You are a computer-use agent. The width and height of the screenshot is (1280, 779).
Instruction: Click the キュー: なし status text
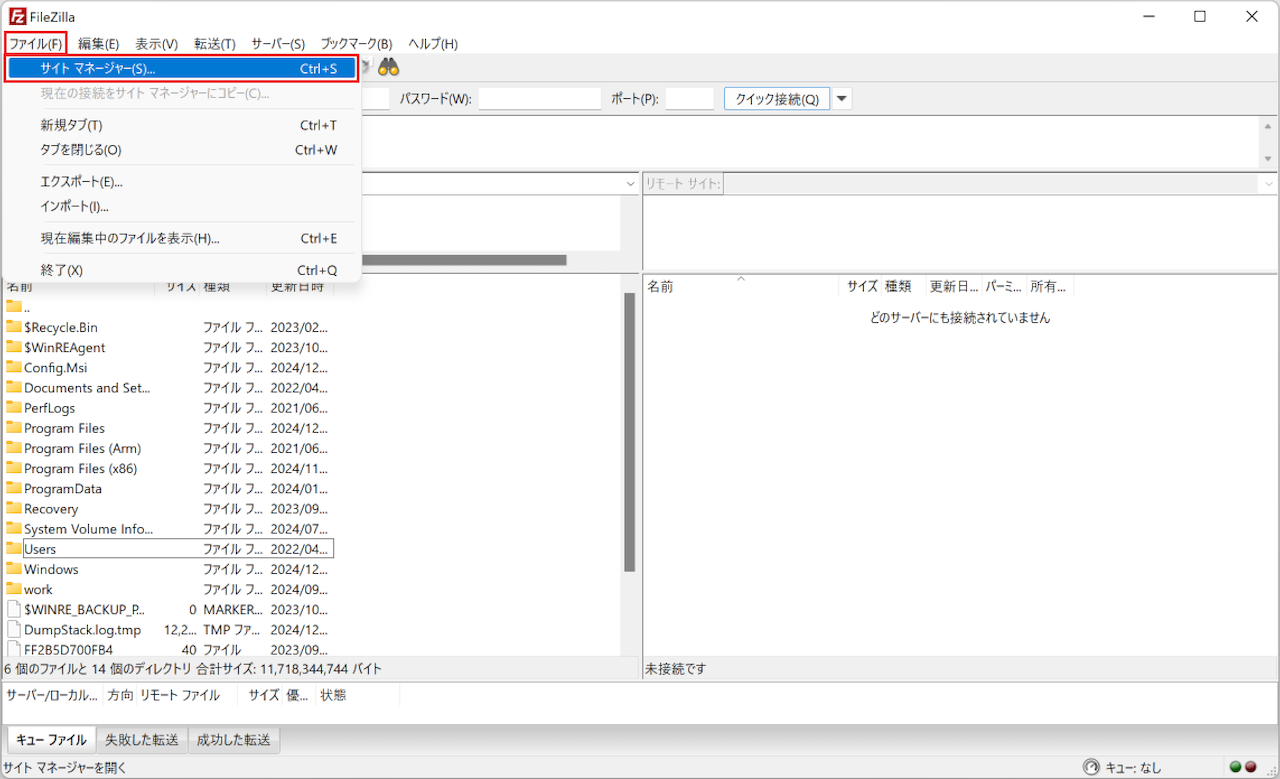click(x=1133, y=768)
